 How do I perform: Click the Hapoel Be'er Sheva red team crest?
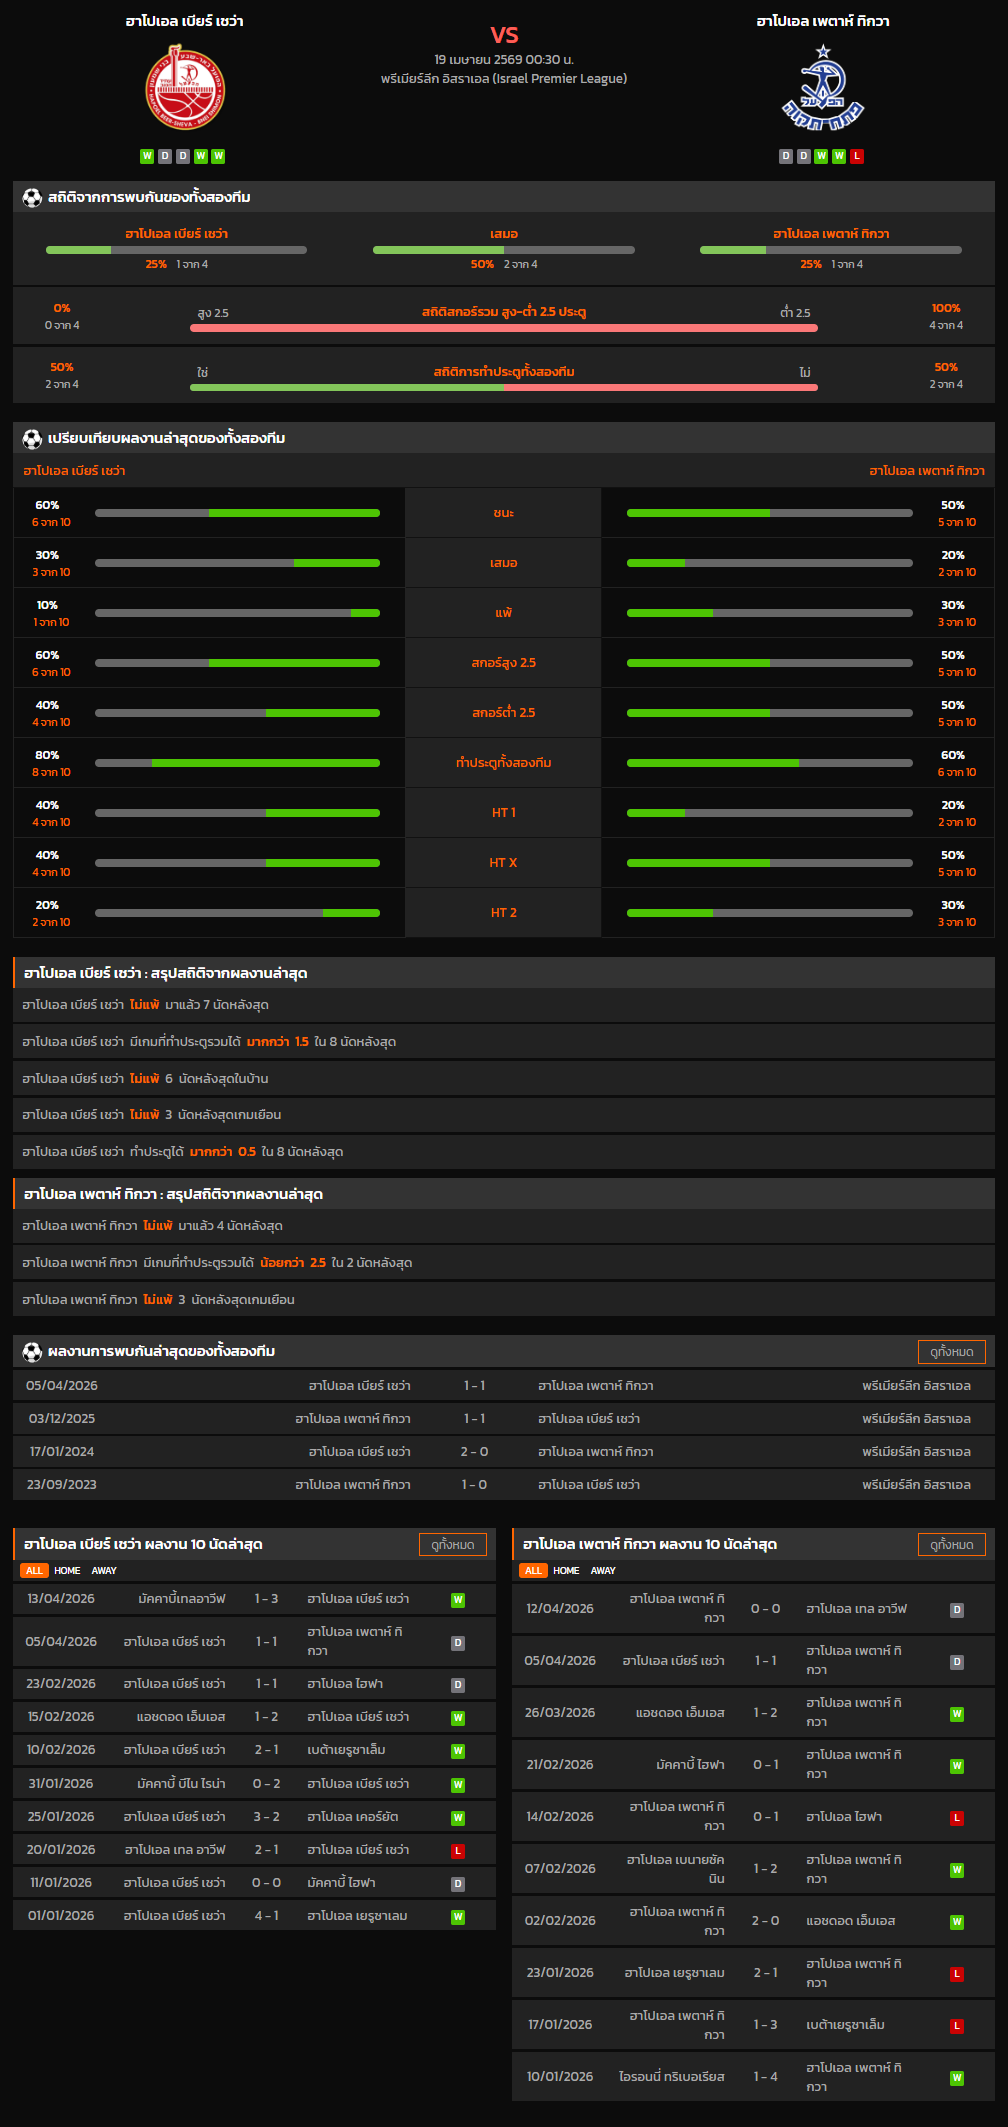(x=185, y=88)
